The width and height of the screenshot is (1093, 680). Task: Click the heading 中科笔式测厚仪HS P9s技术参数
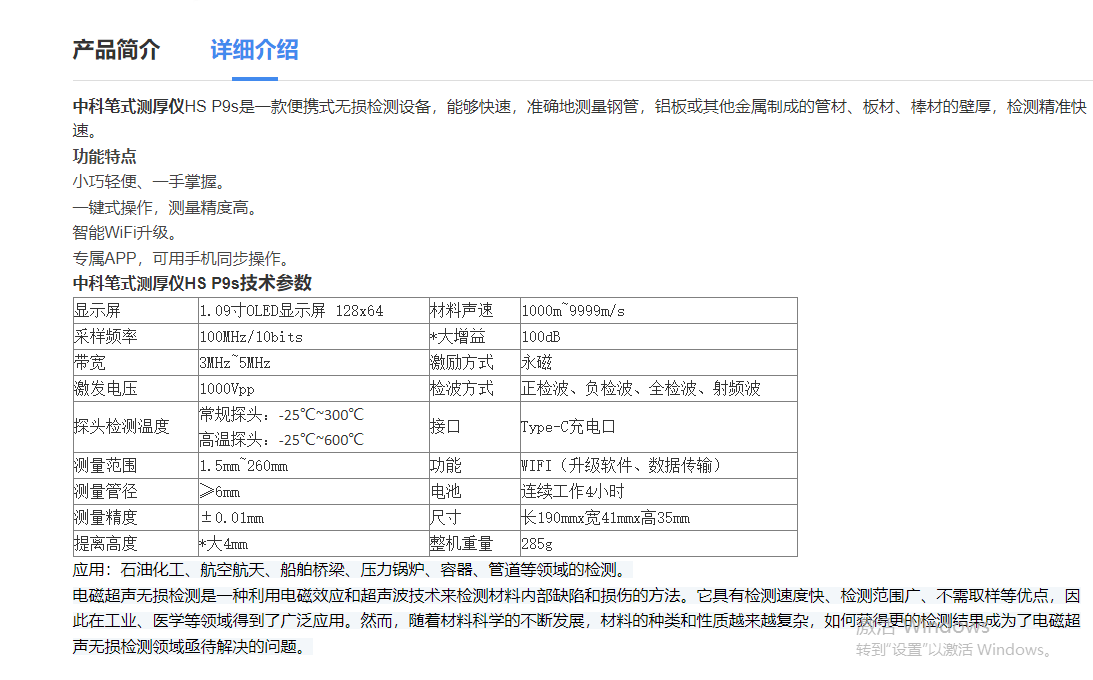click(192, 284)
